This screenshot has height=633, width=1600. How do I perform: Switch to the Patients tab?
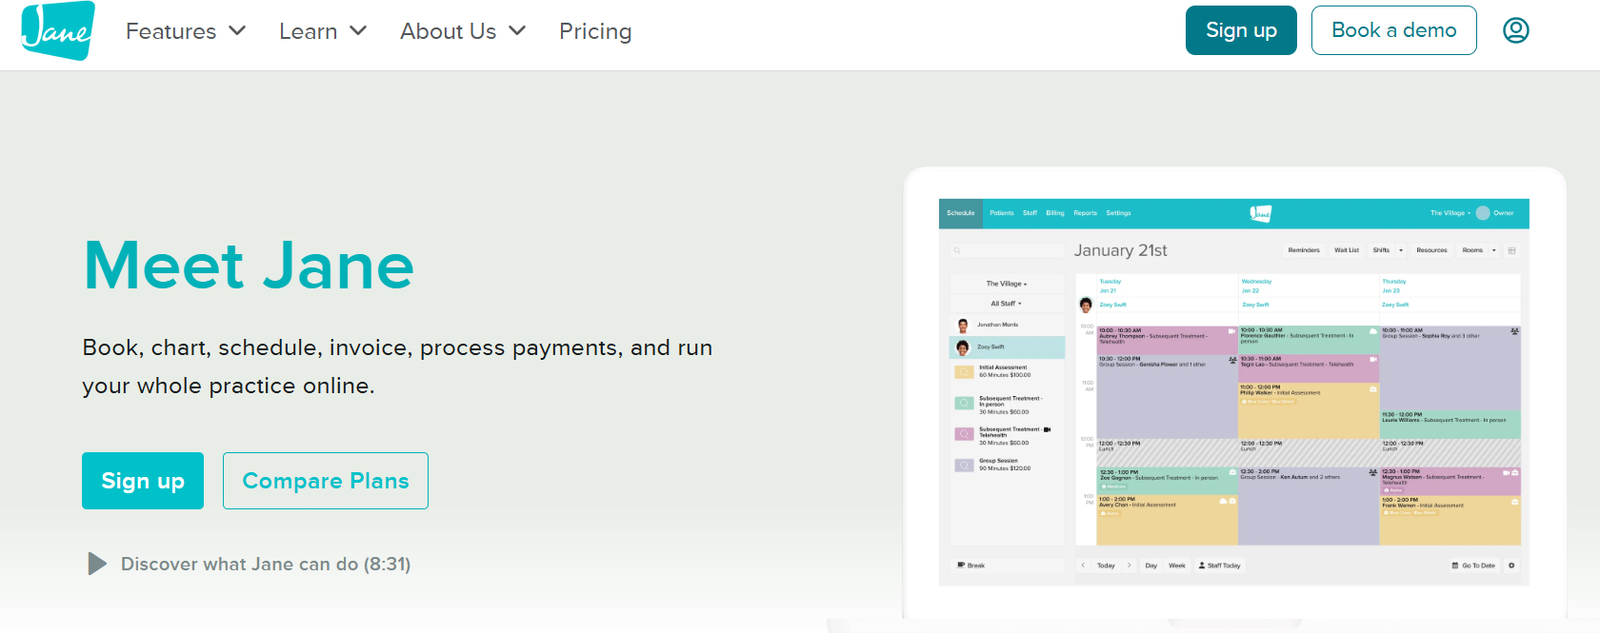click(1002, 213)
